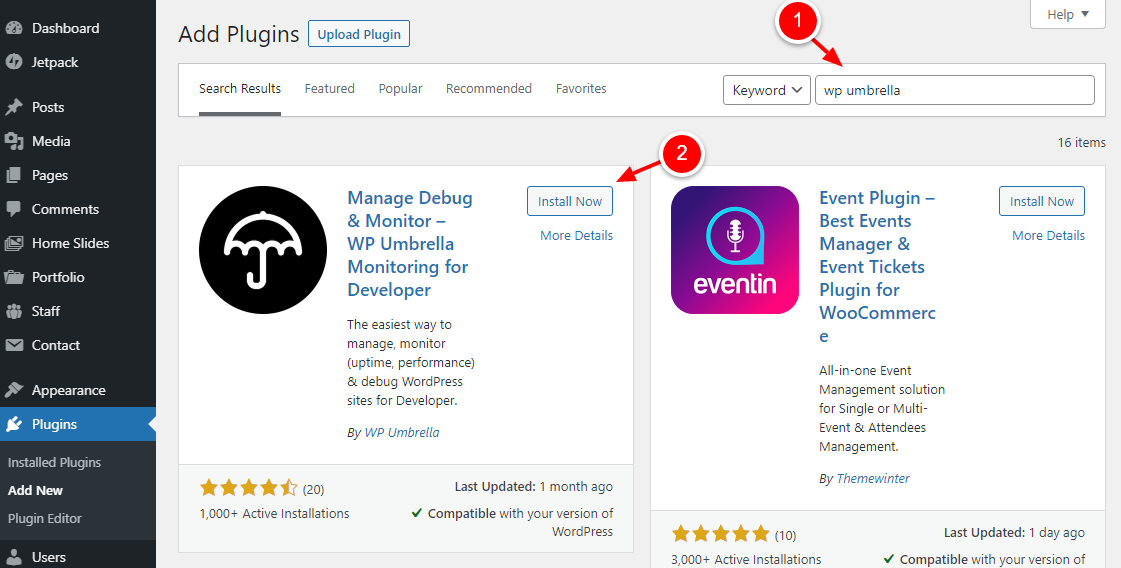Go to Jetpack menu item
The height and width of the screenshot is (568, 1121).
(x=78, y=62)
